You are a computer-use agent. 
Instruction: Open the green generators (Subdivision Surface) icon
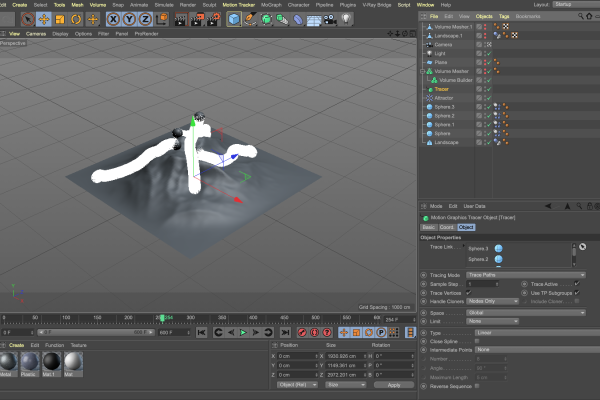point(266,19)
